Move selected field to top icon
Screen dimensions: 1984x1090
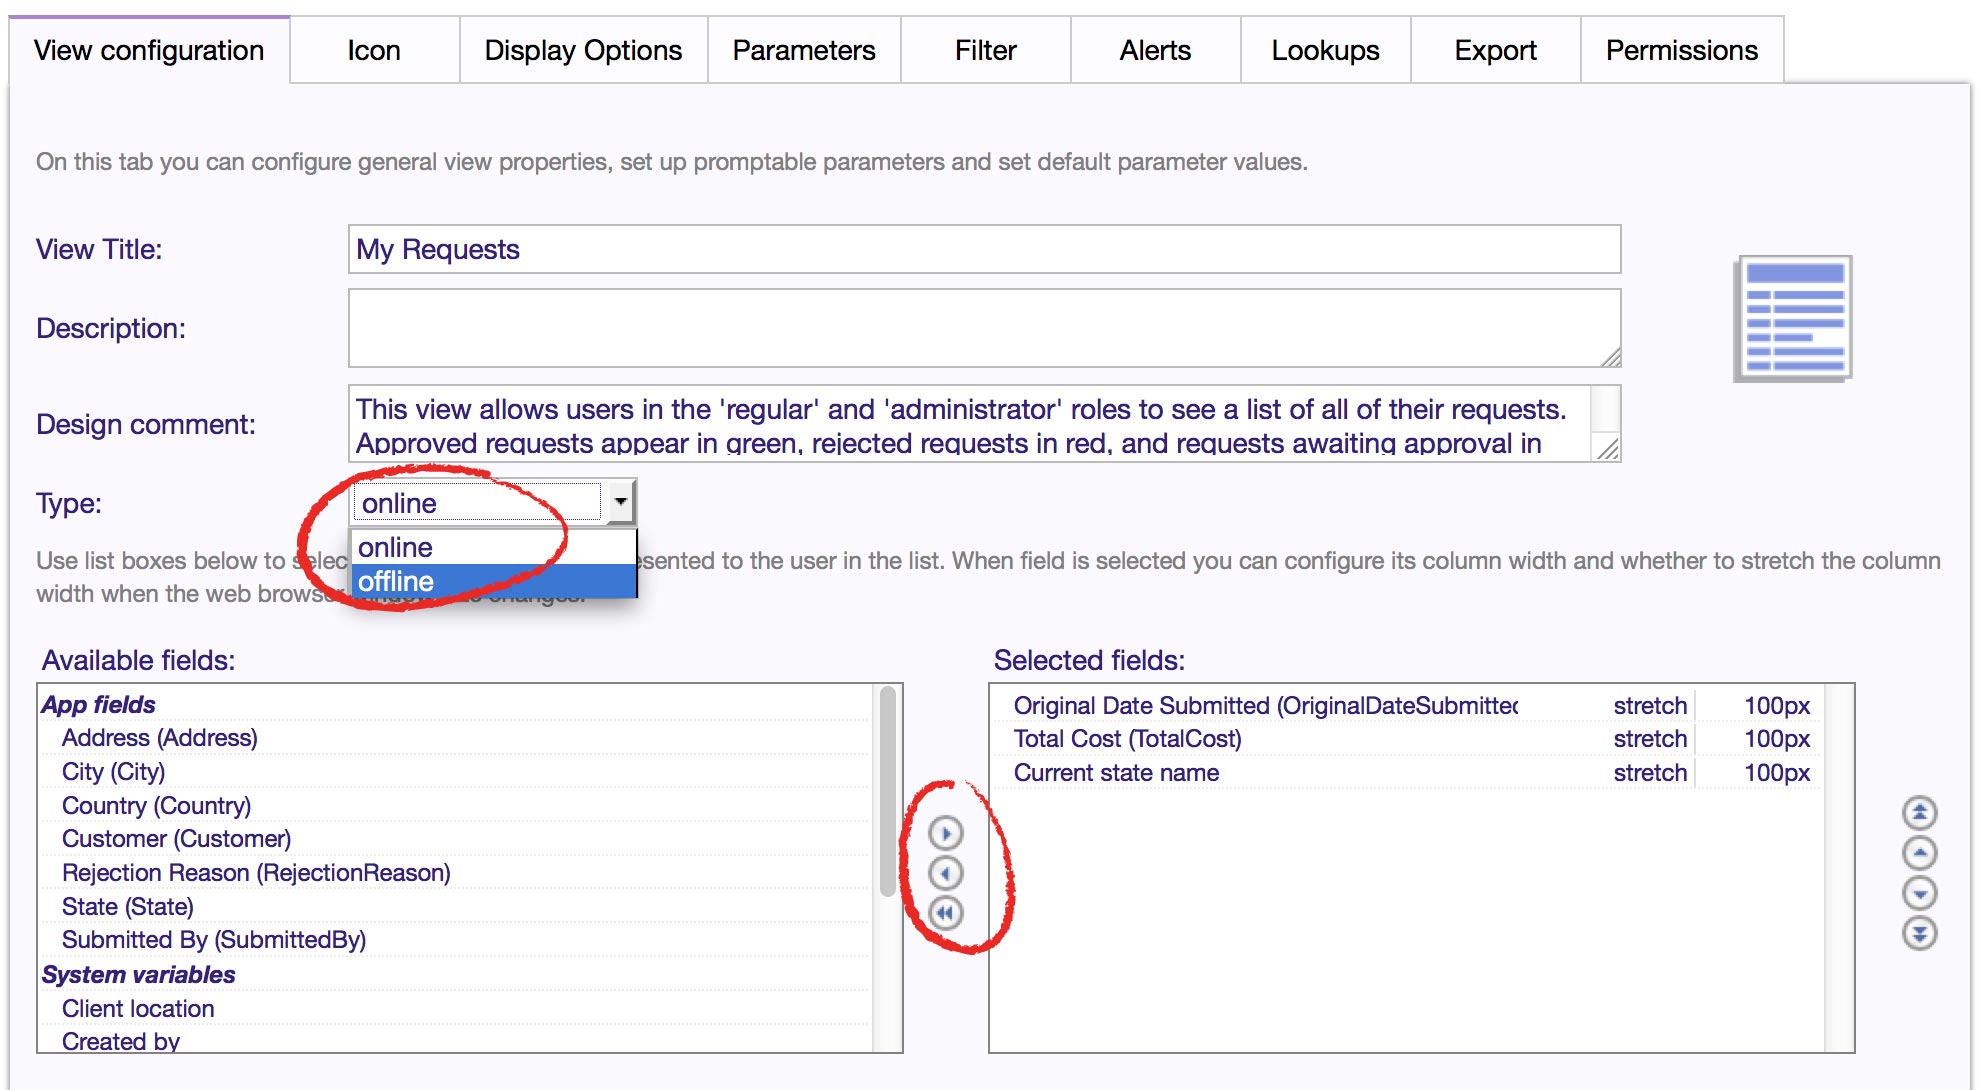1919,812
